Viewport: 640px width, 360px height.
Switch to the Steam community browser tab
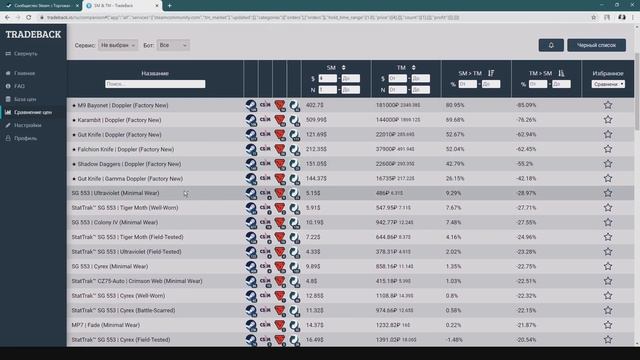[41, 6]
